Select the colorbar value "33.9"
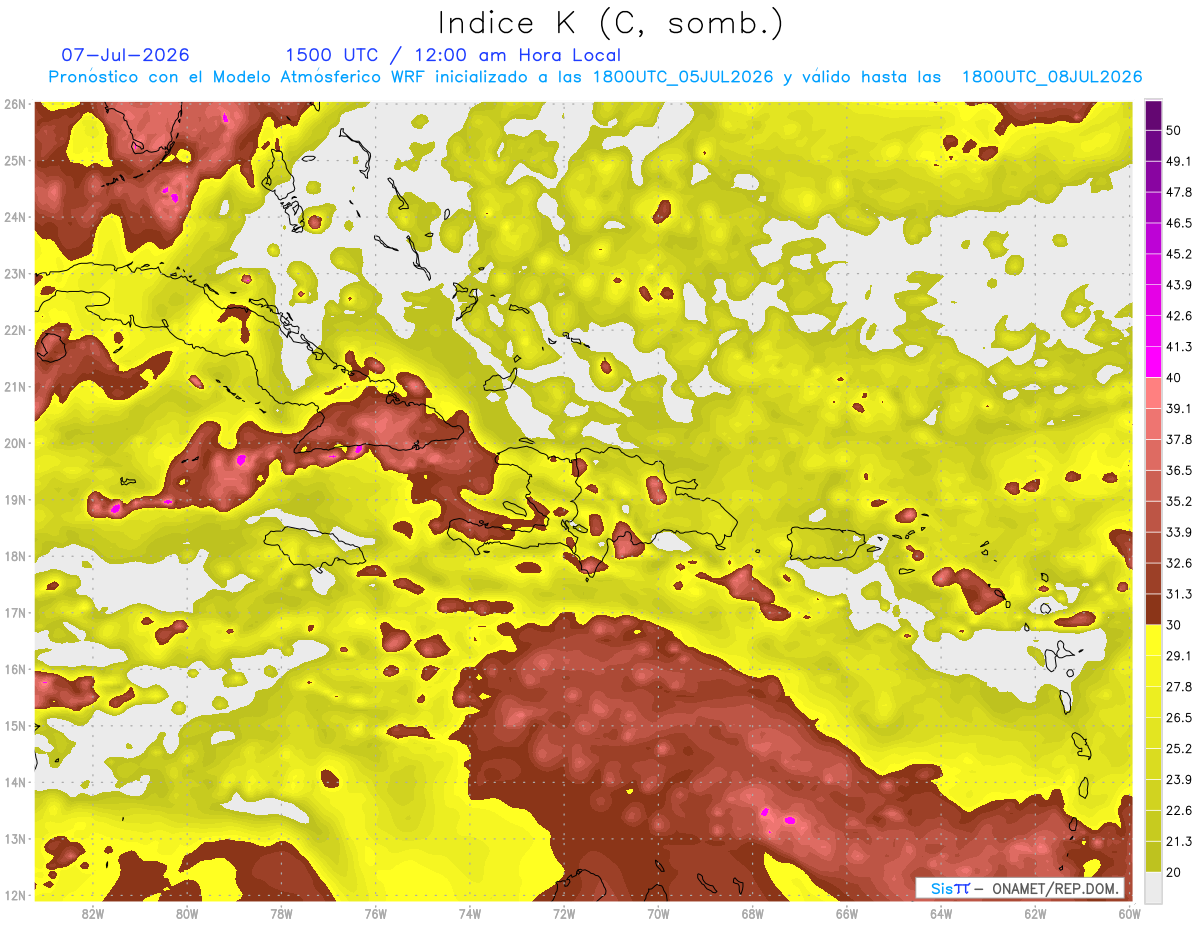The height and width of the screenshot is (927, 1200). 1178,532
